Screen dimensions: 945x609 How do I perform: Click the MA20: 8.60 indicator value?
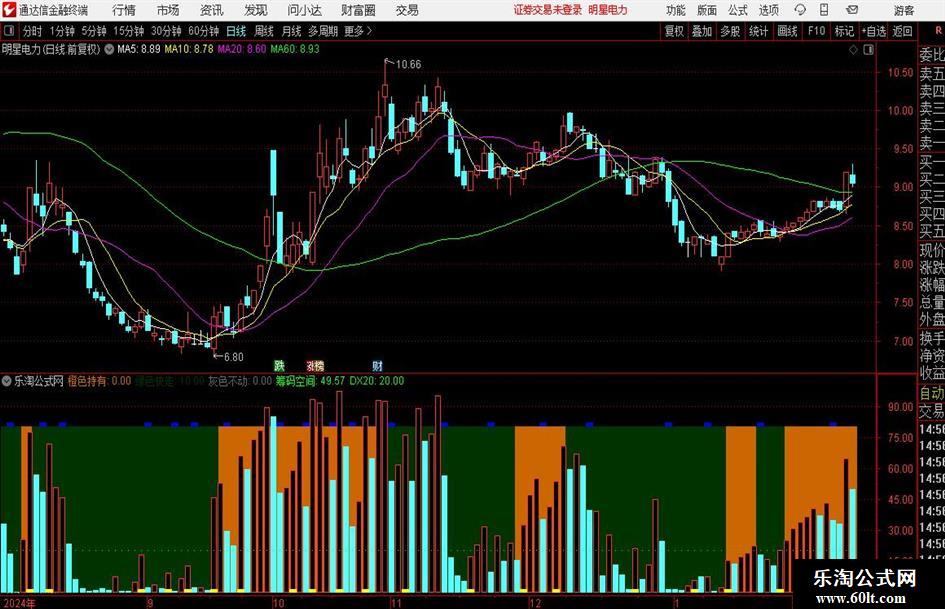coord(242,49)
